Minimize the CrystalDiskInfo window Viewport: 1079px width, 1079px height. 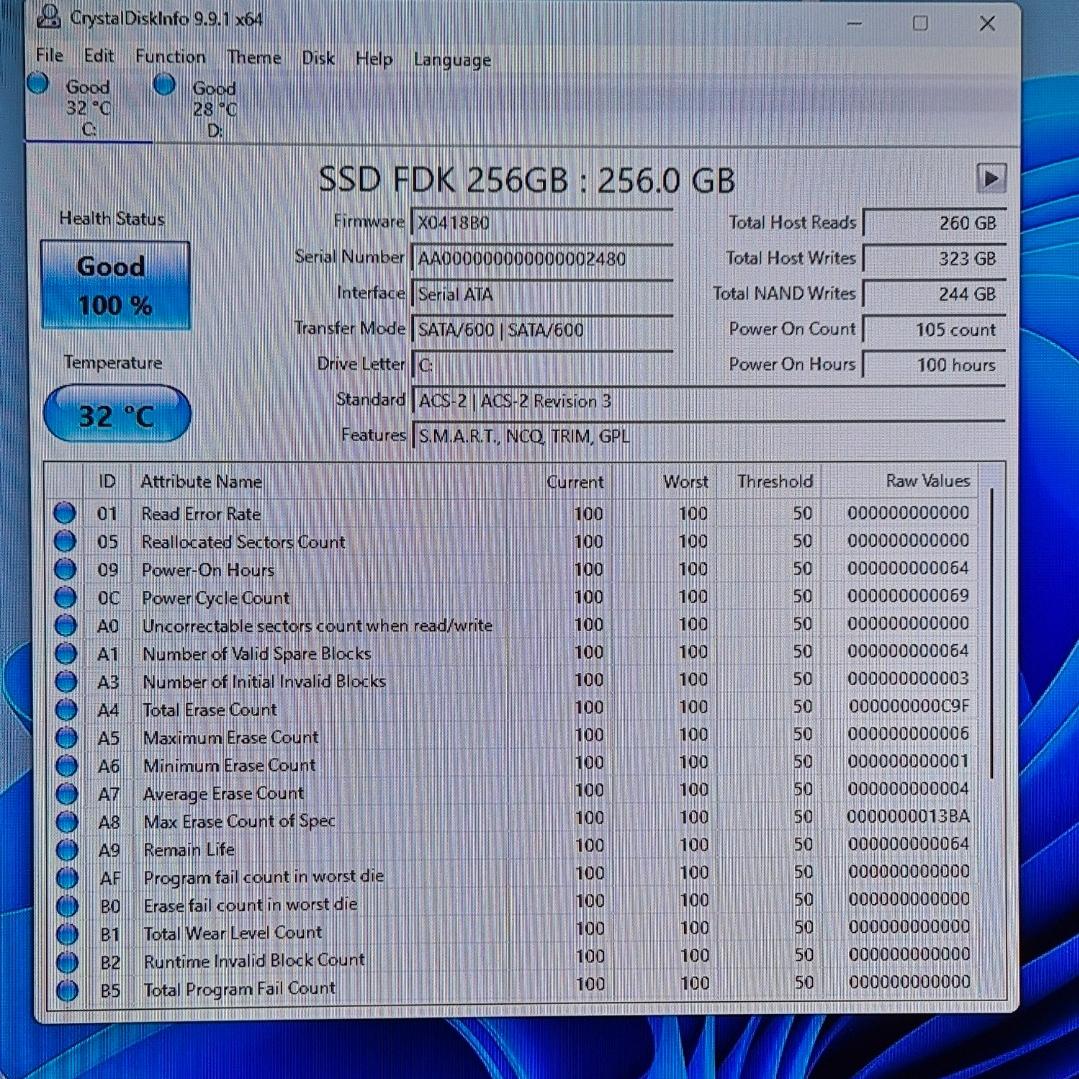(855, 23)
